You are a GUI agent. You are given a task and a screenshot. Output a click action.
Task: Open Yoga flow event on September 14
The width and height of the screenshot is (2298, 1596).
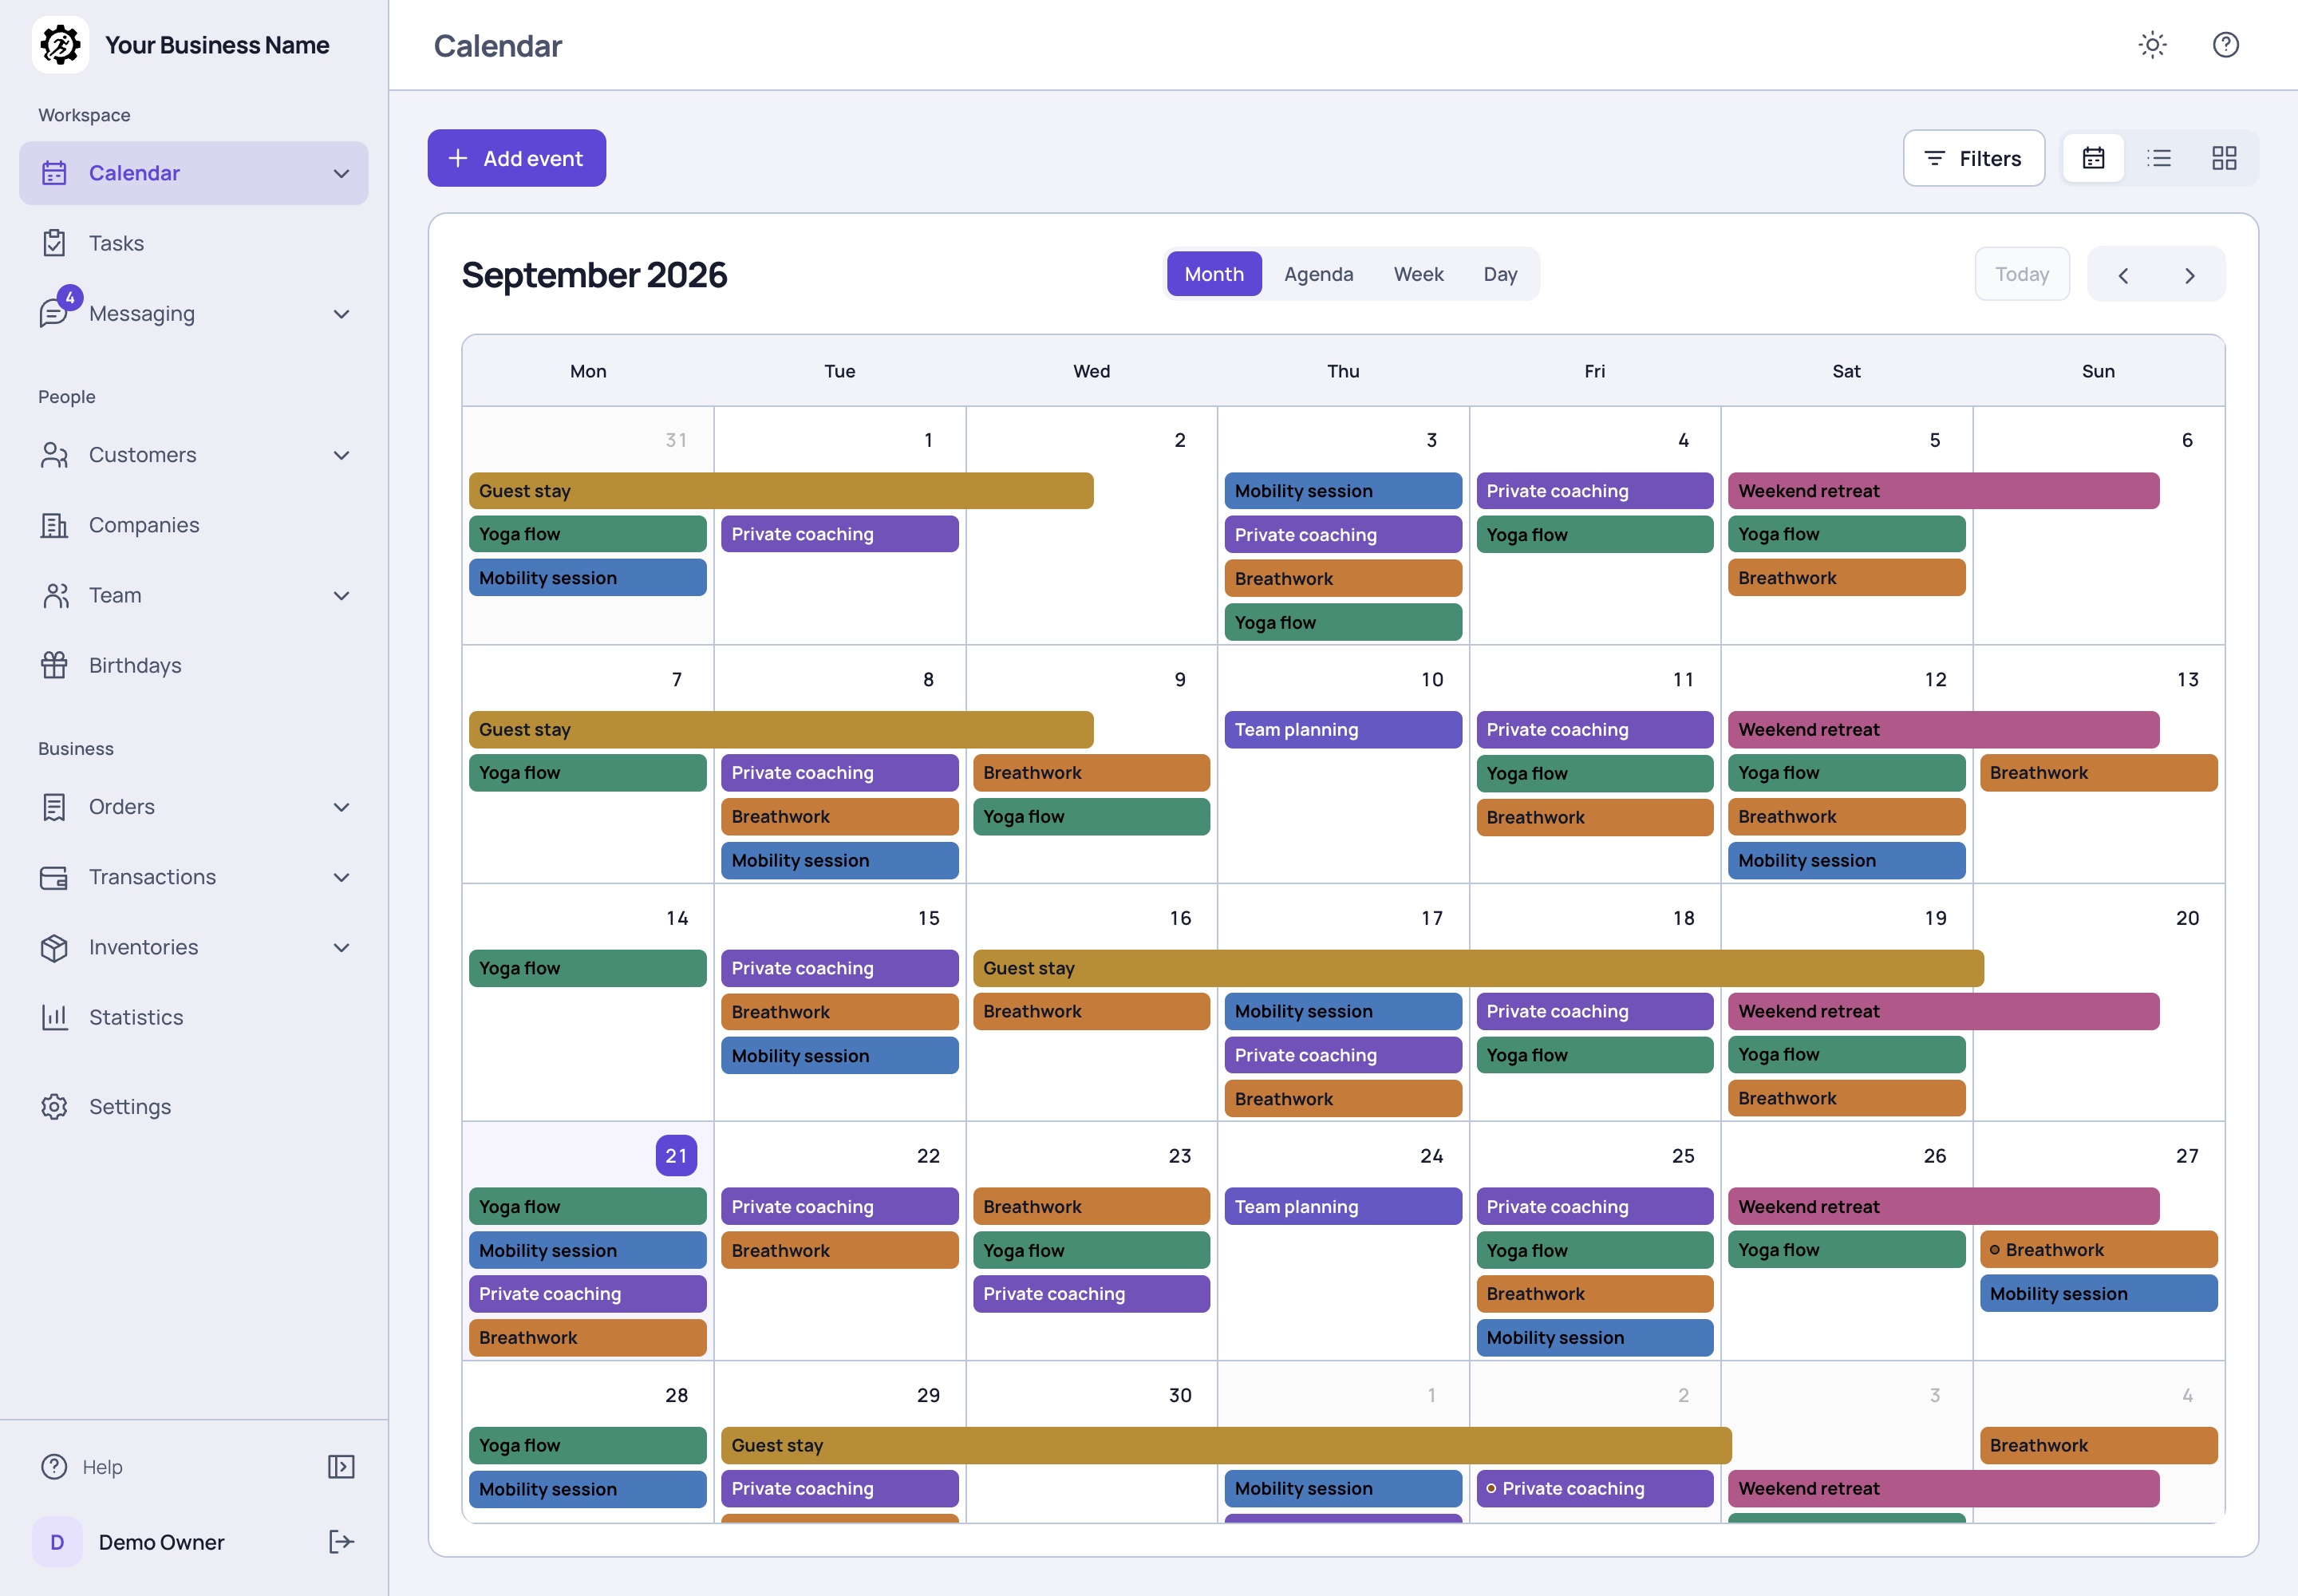click(x=587, y=968)
